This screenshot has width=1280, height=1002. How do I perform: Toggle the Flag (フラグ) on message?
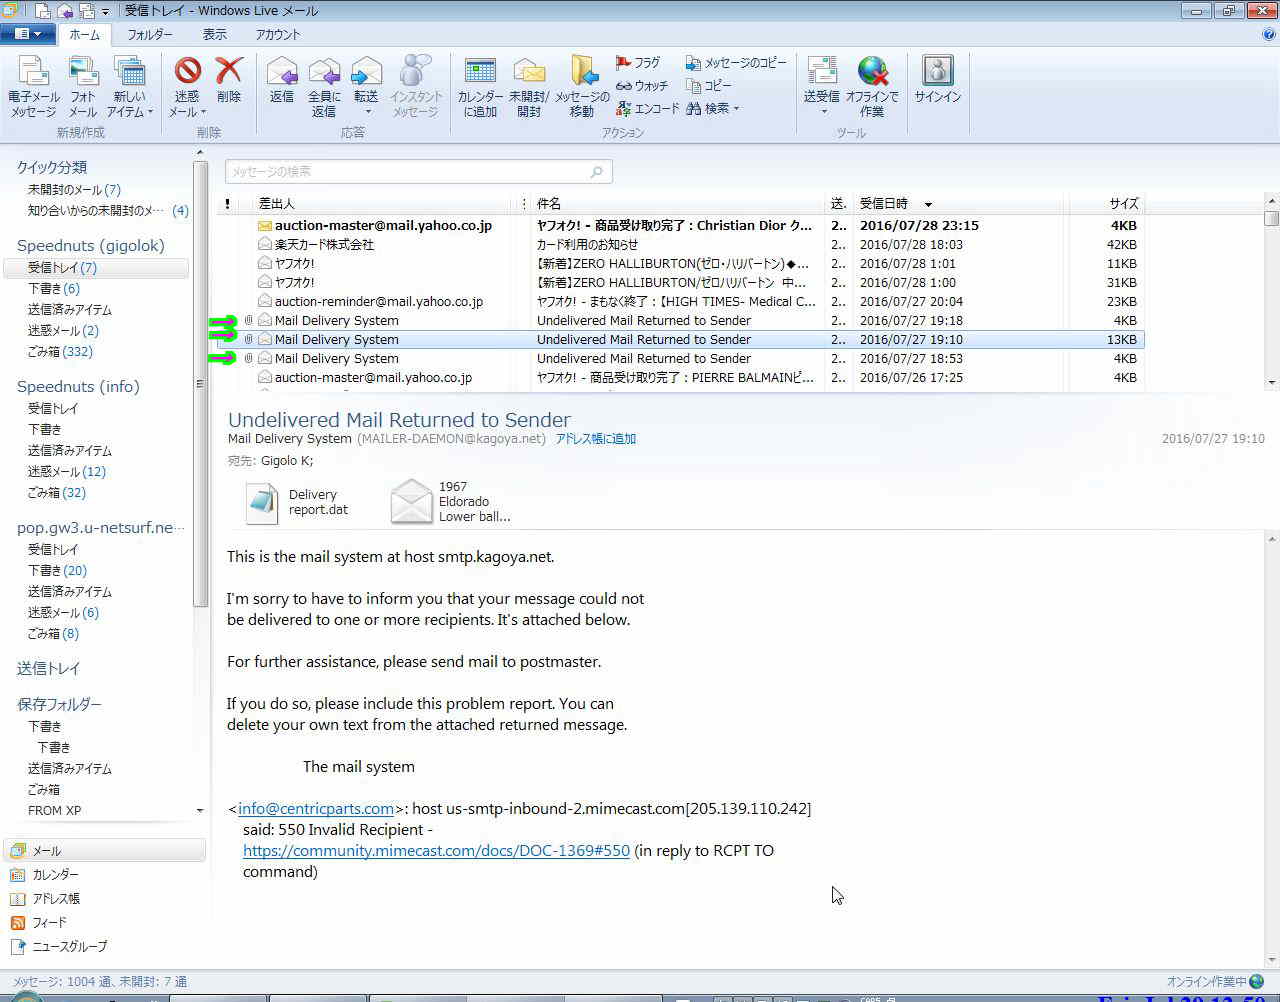(x=638, y=63)
